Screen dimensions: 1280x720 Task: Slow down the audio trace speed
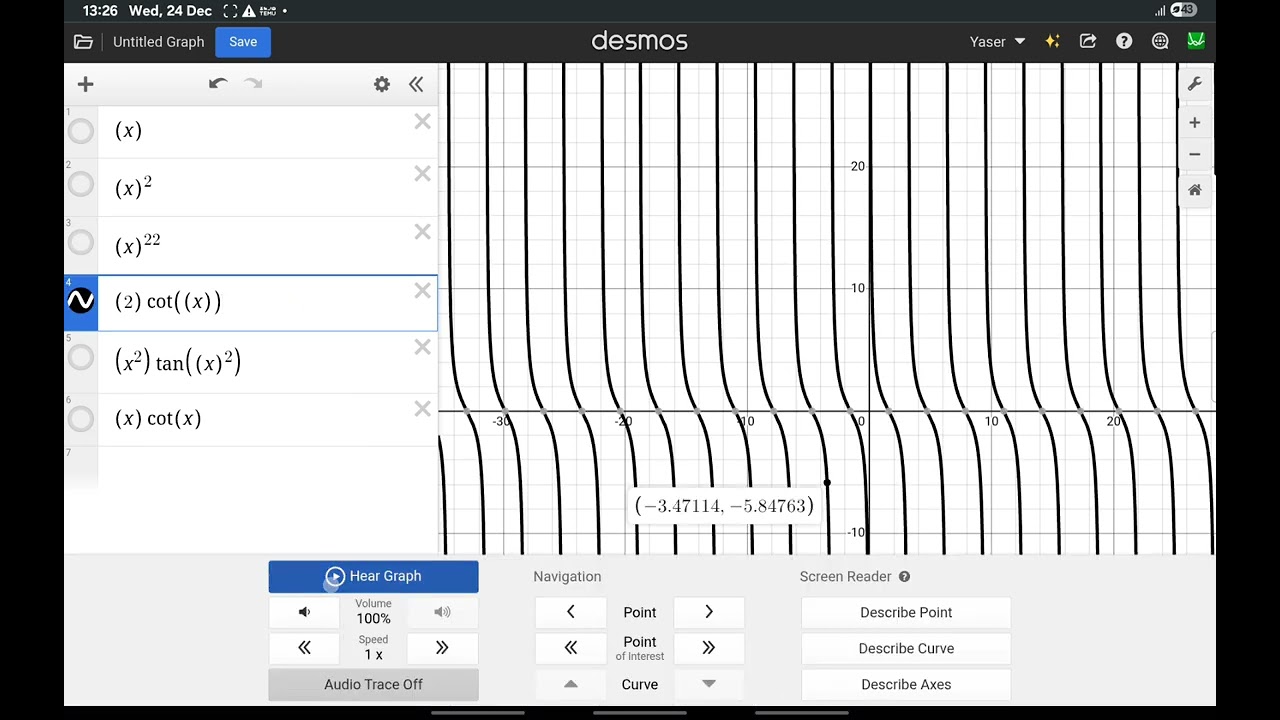click(304, 648)
